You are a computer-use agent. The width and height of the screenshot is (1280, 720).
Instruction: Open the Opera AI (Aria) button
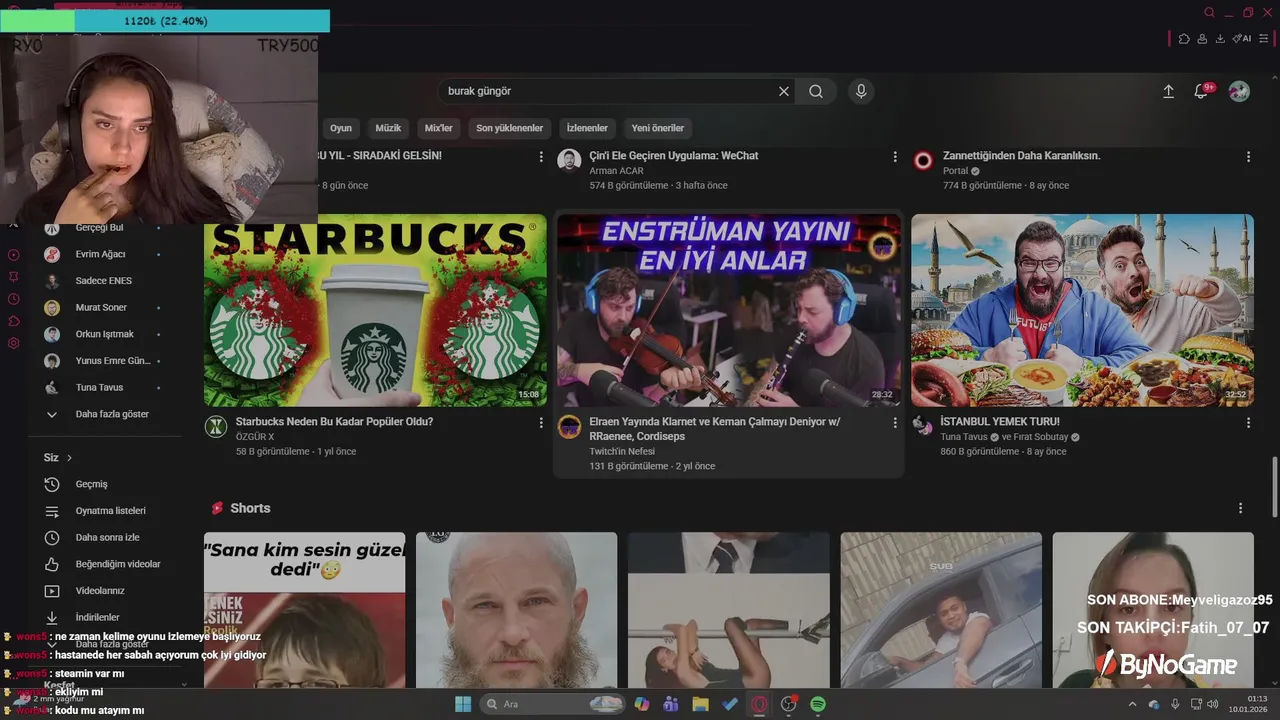pos(1241,39)
